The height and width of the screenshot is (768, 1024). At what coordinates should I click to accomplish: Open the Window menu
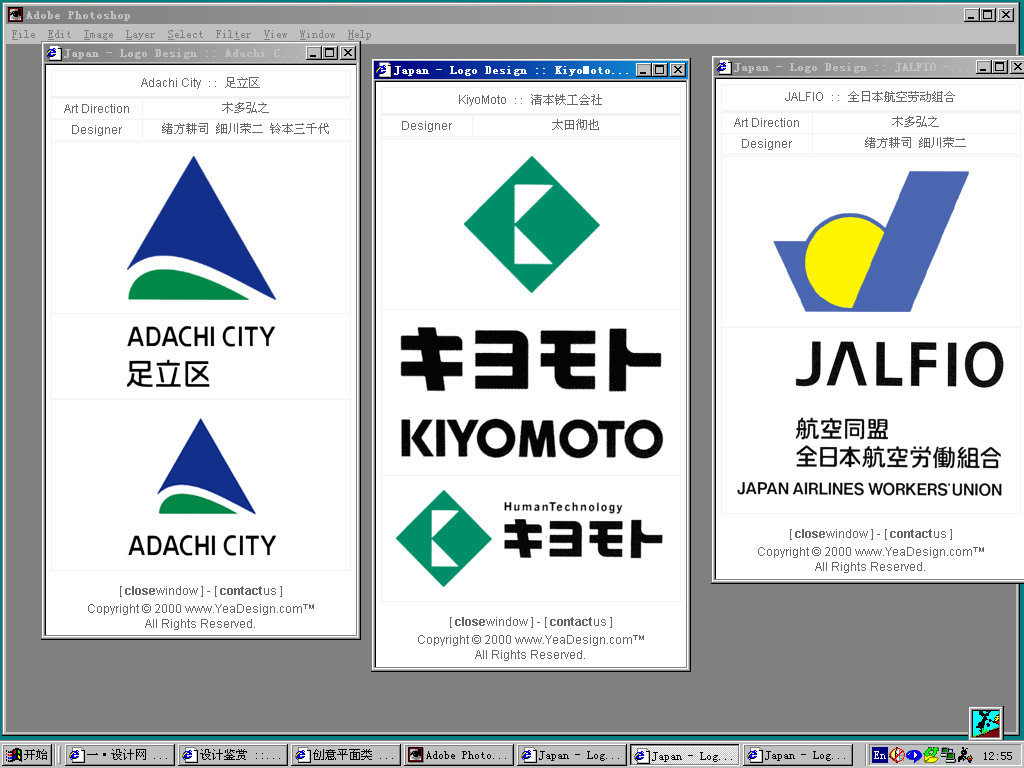coord(317,35)
